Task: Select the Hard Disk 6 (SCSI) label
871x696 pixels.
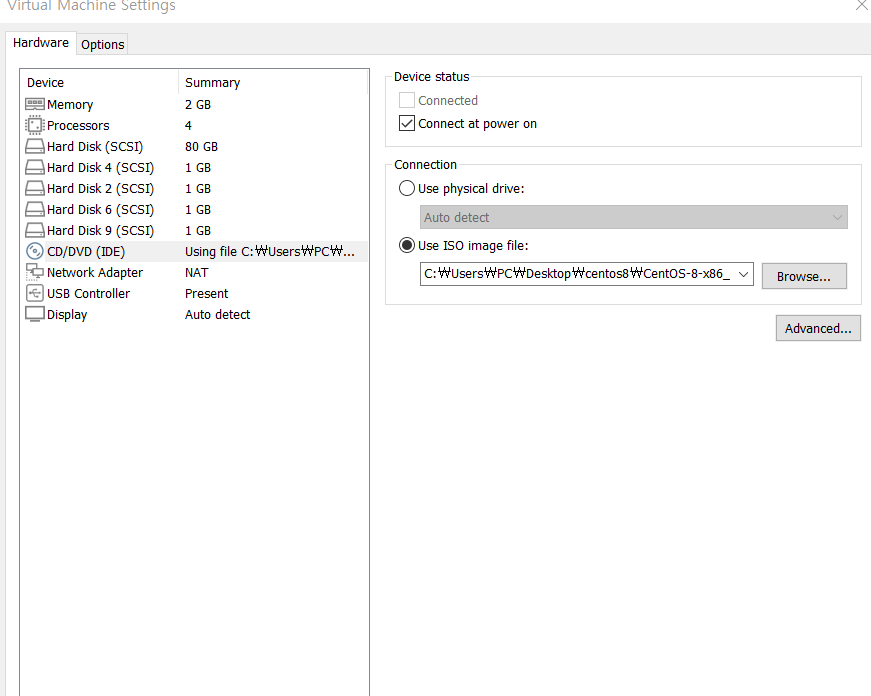Action: coord(101,210)
